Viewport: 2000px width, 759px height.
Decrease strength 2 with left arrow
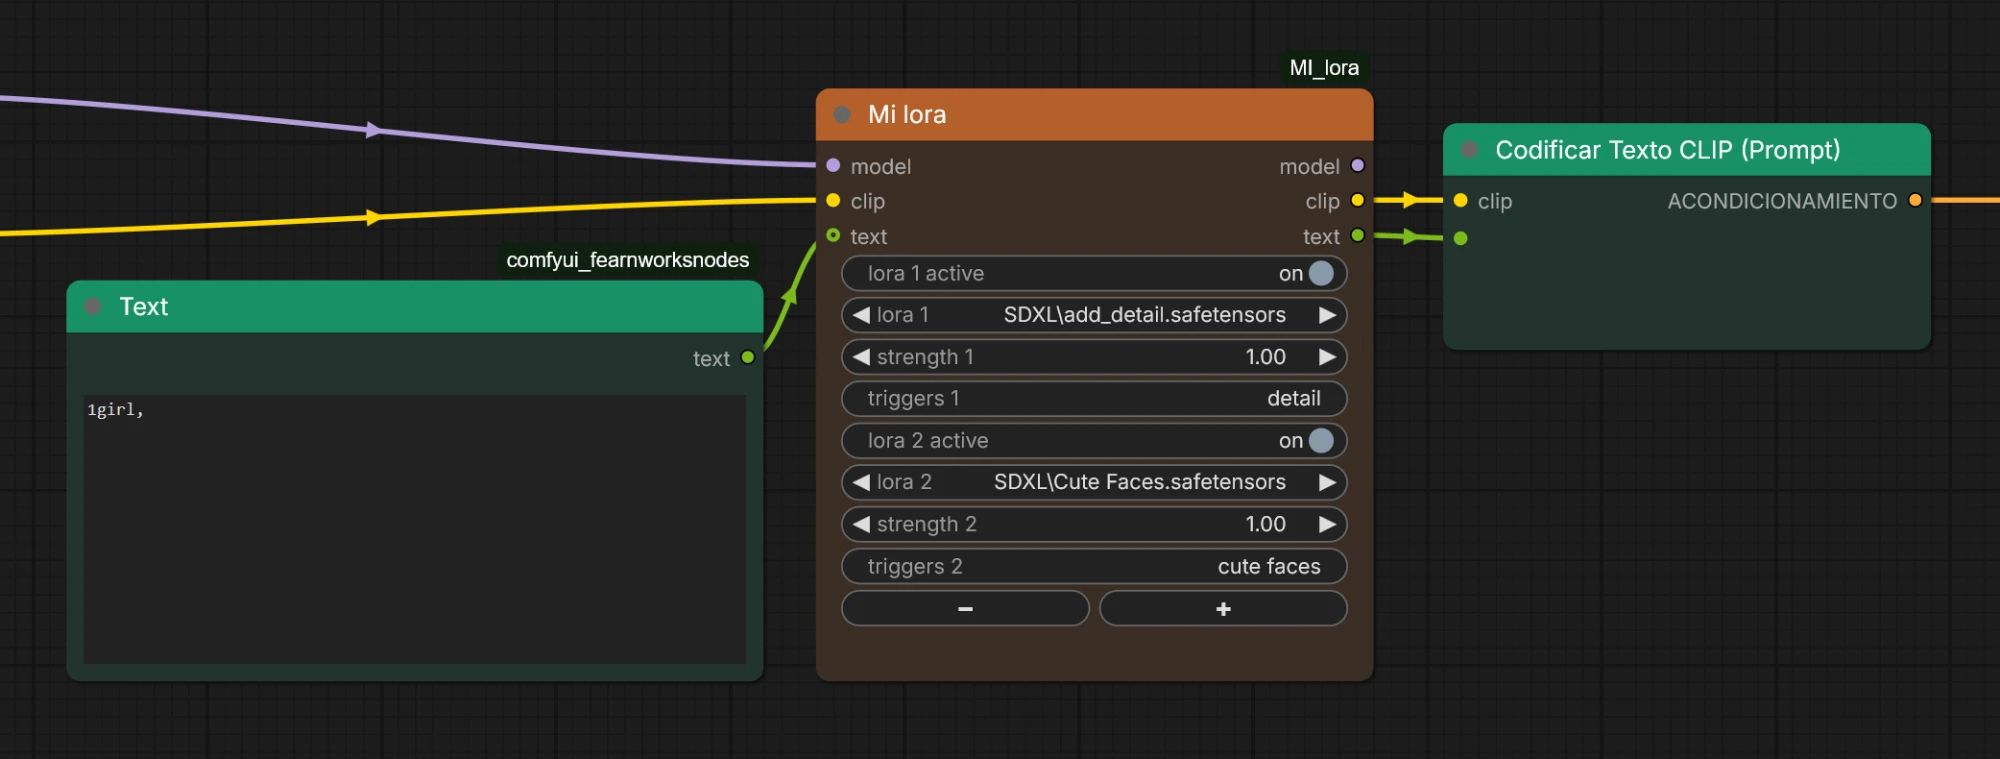(860, 524)
